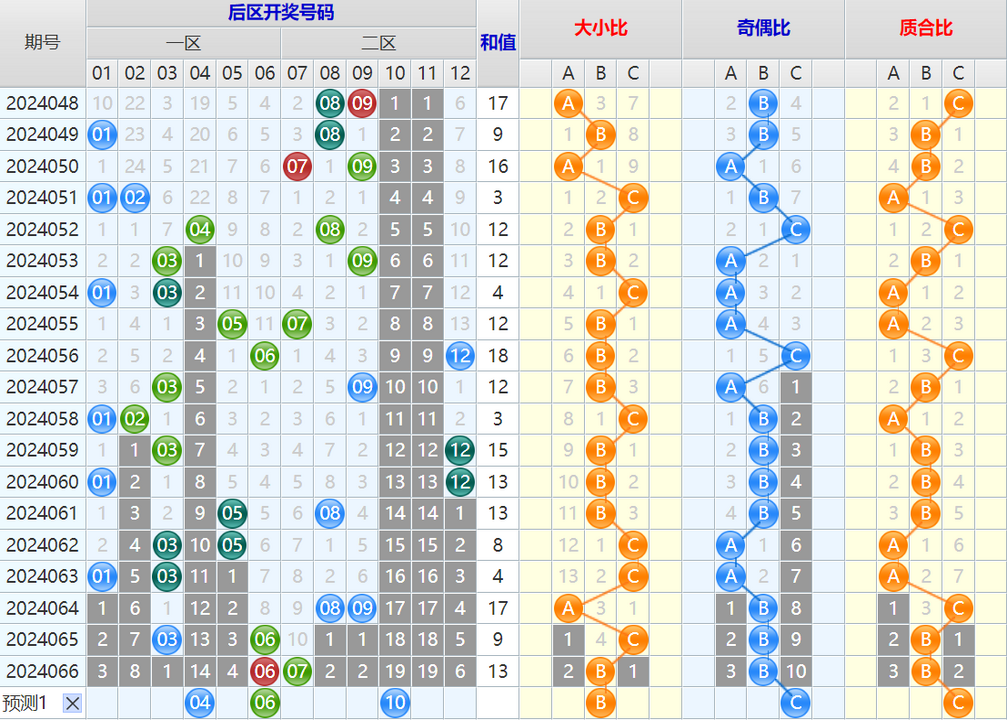Click the 和值 column header
This screenshot has width=1007, height=720.
pos(498,42)
